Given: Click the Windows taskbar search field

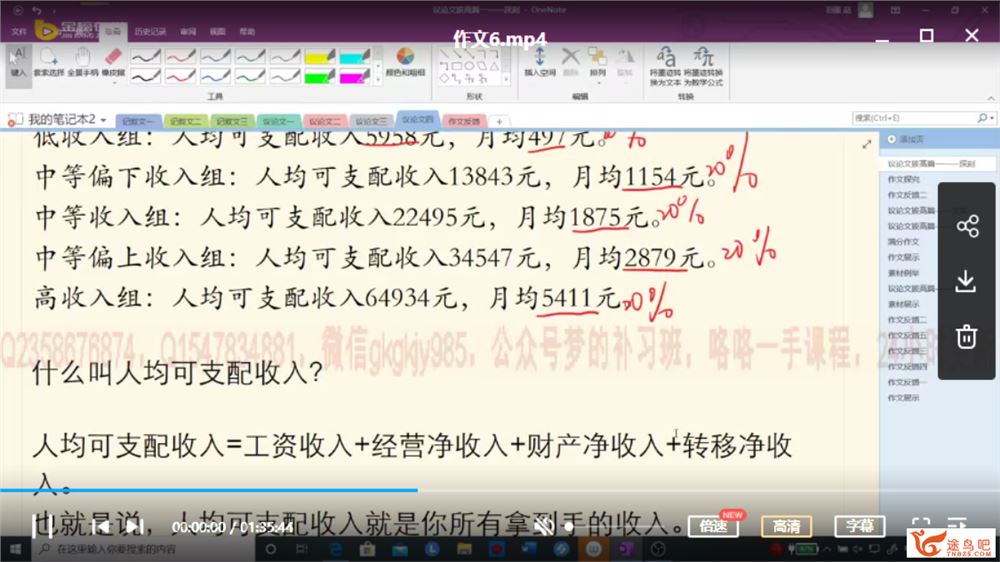Looking at the screenshot, I should (x=143, y=549).
